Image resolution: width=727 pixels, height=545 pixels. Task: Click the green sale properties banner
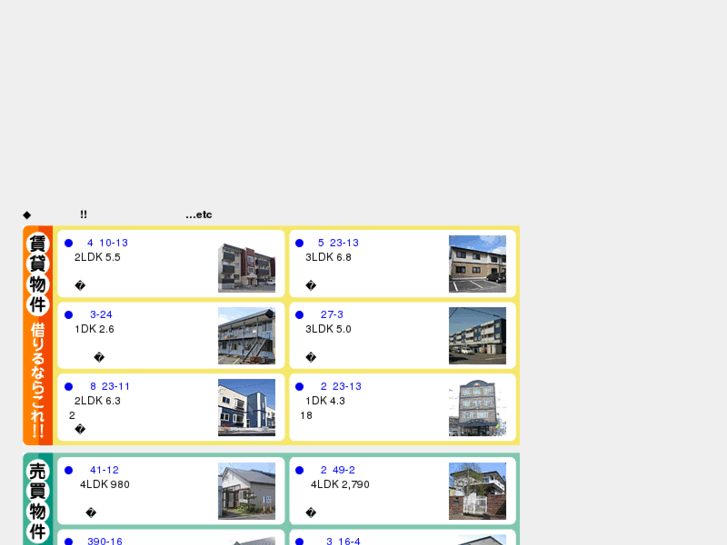(38, 499)
